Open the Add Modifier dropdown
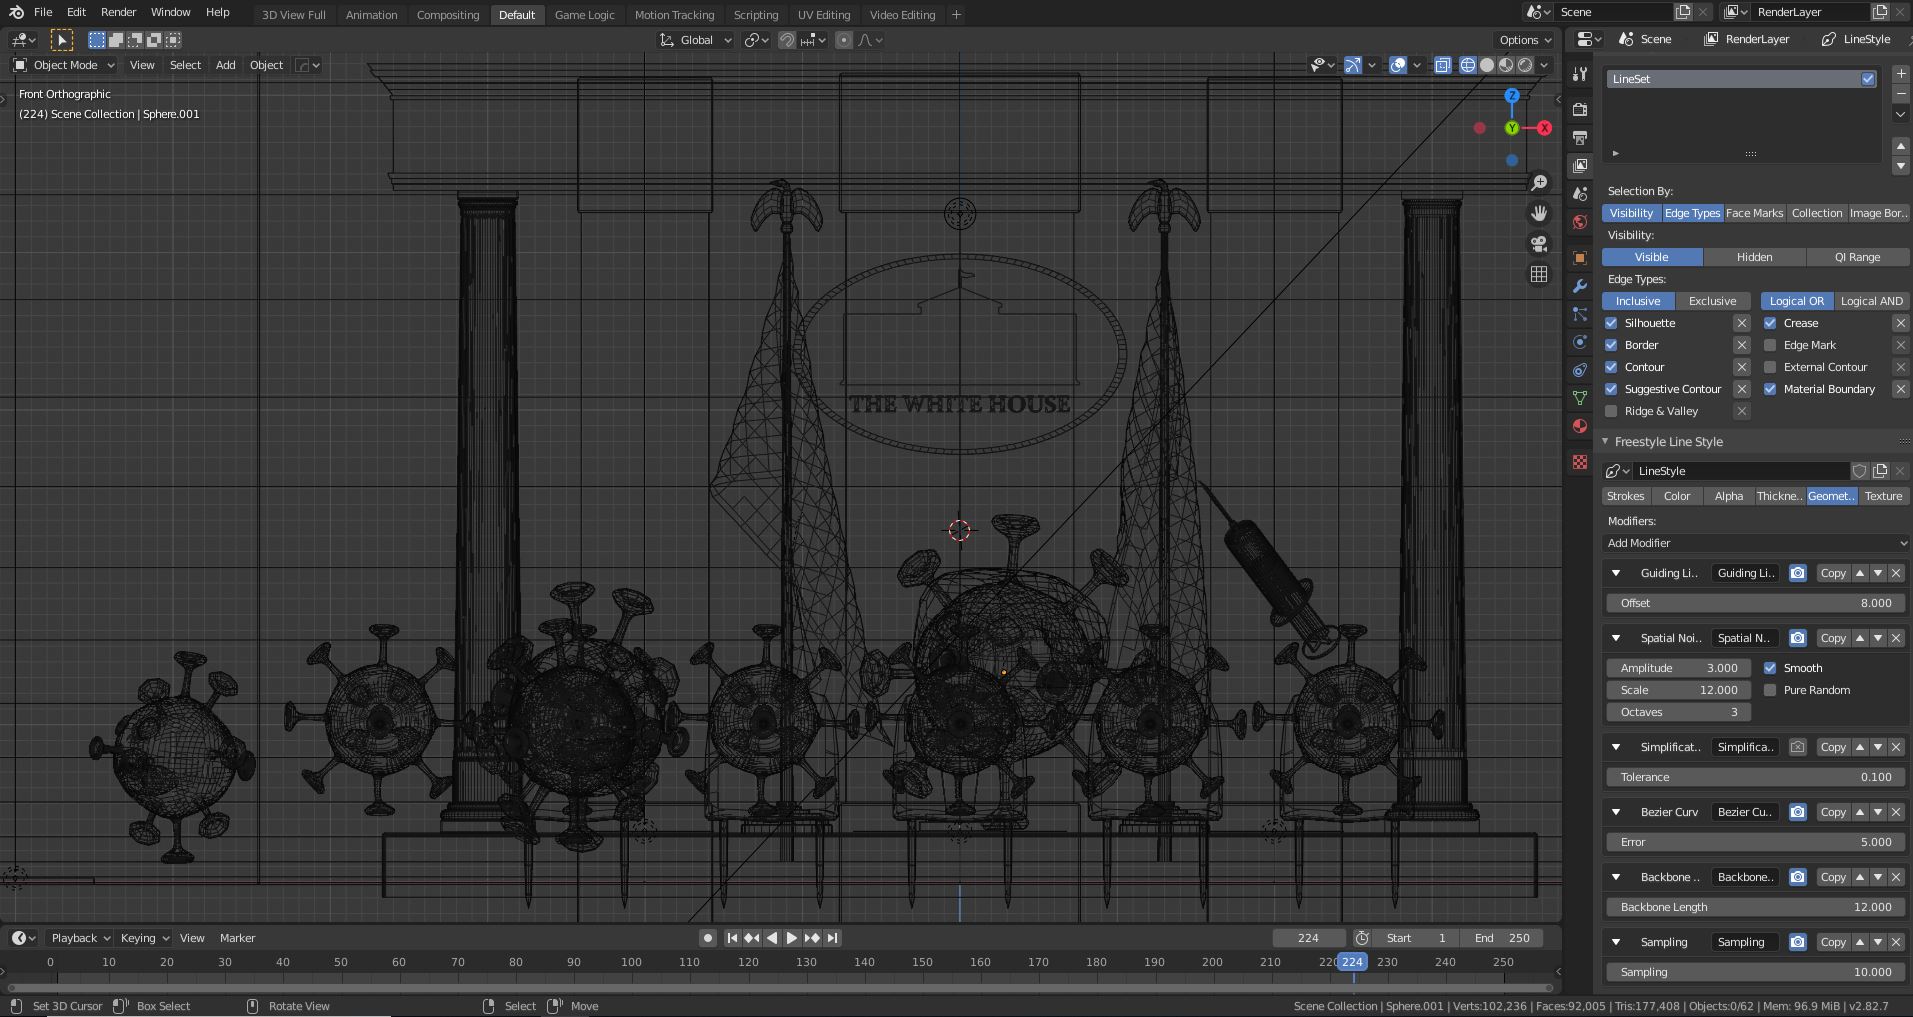 pos(1757,543)
